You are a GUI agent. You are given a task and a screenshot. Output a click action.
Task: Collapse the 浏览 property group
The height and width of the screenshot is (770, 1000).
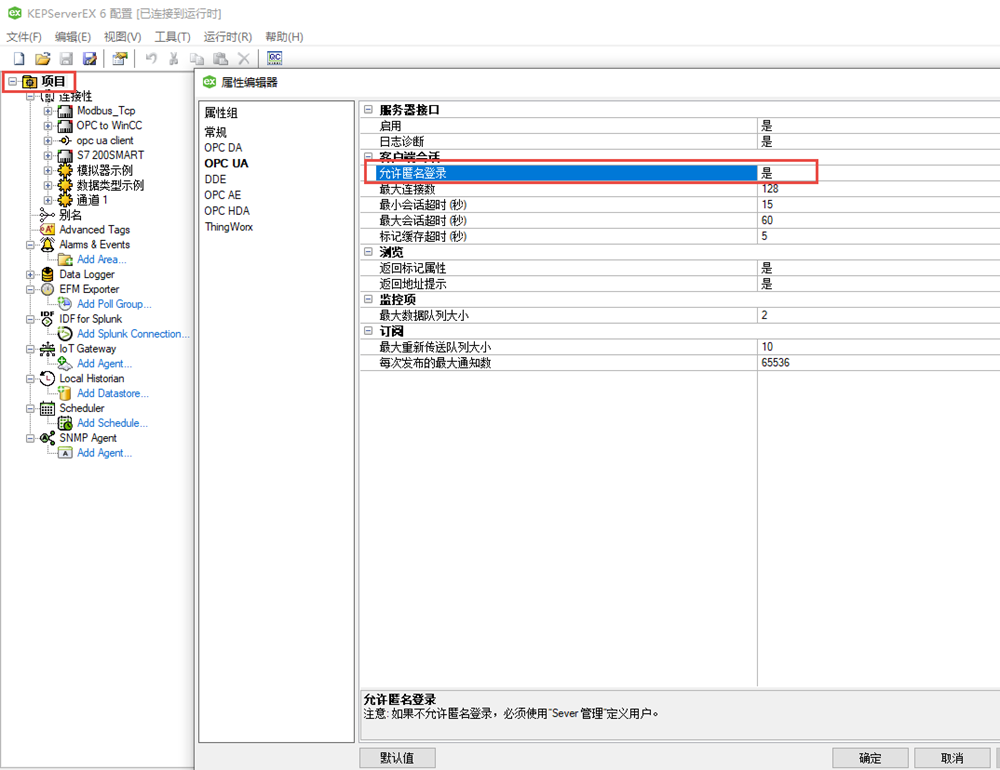[x=368, y=251]
